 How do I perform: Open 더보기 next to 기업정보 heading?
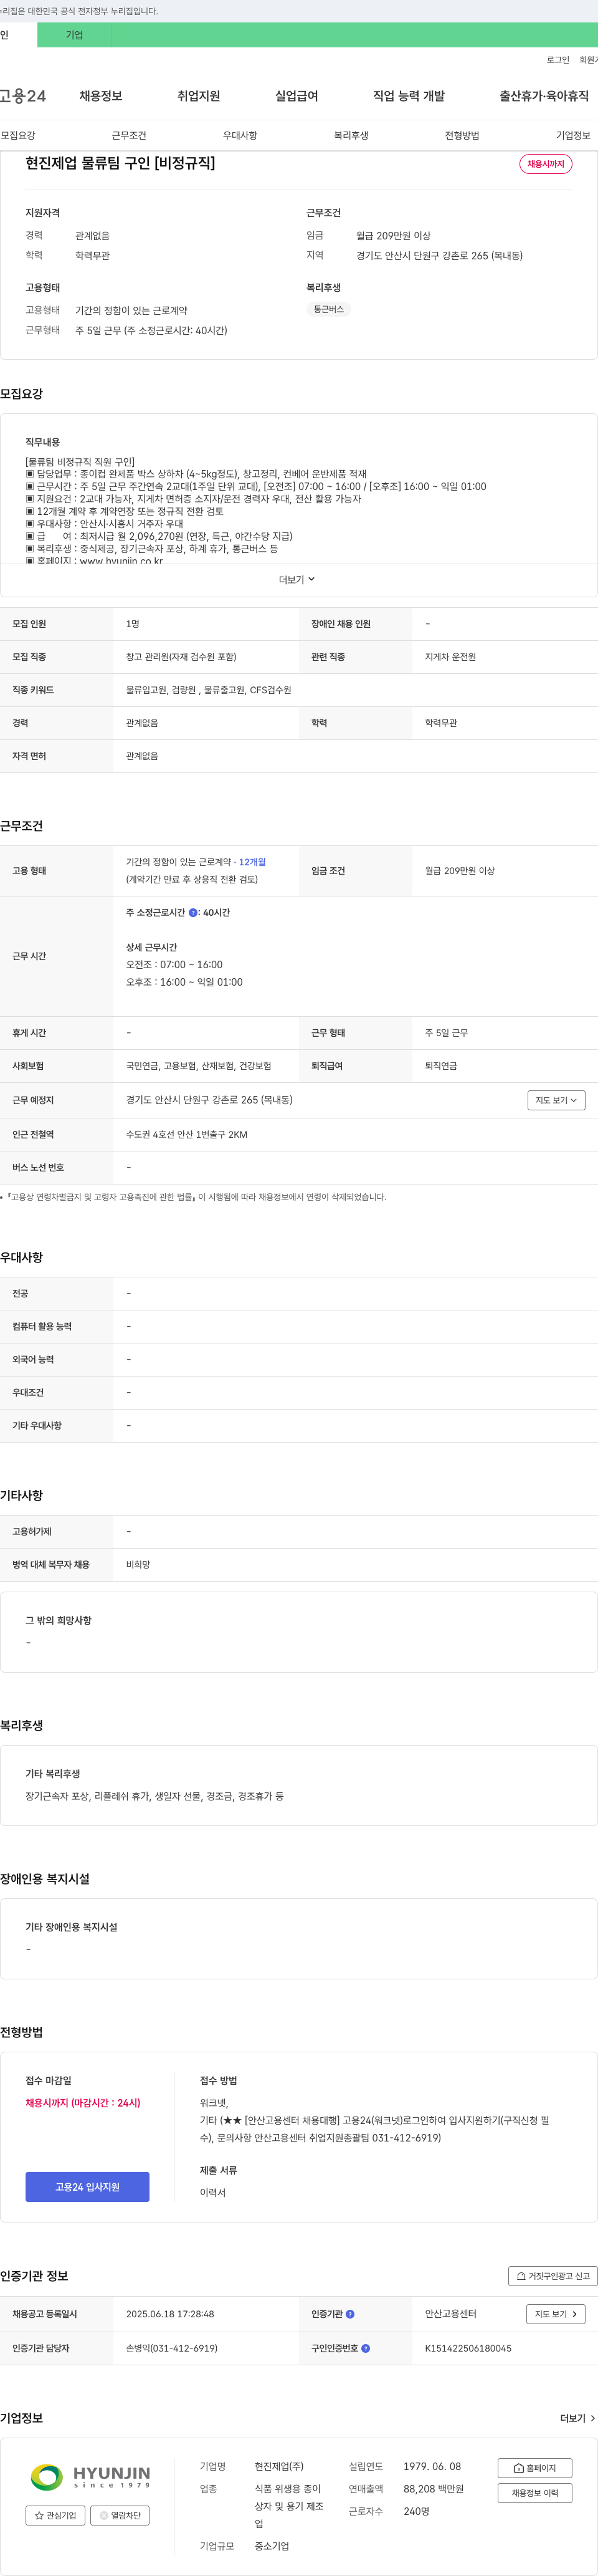(578, 2418)
